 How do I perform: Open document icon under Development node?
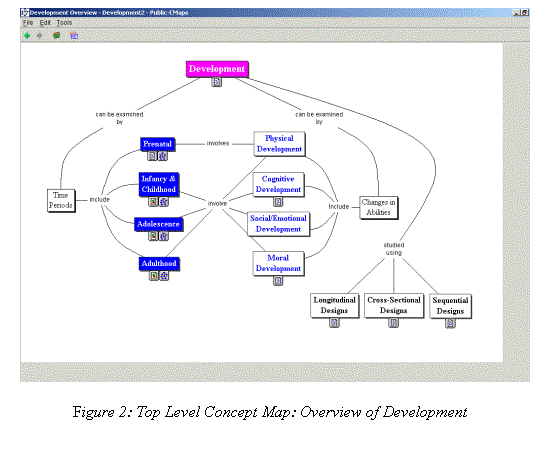coord(217,82)
